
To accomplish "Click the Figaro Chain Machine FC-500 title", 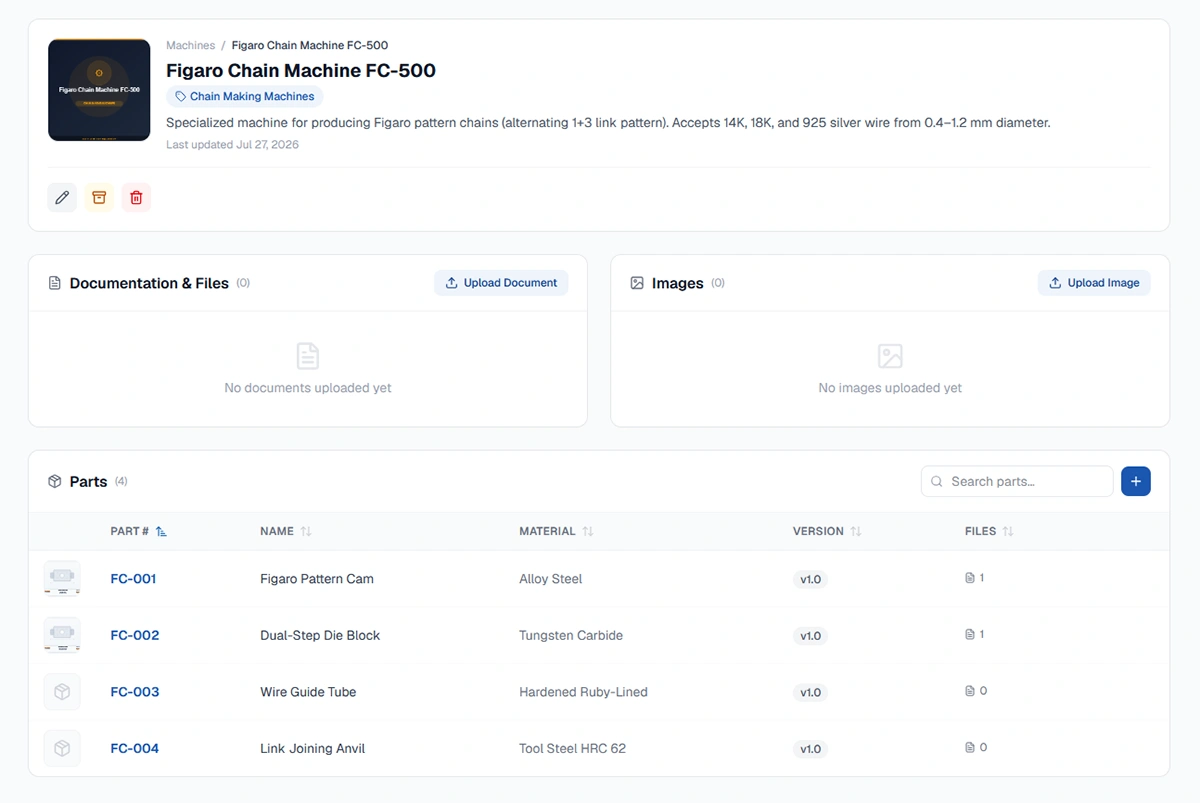I will coord(301,70).
